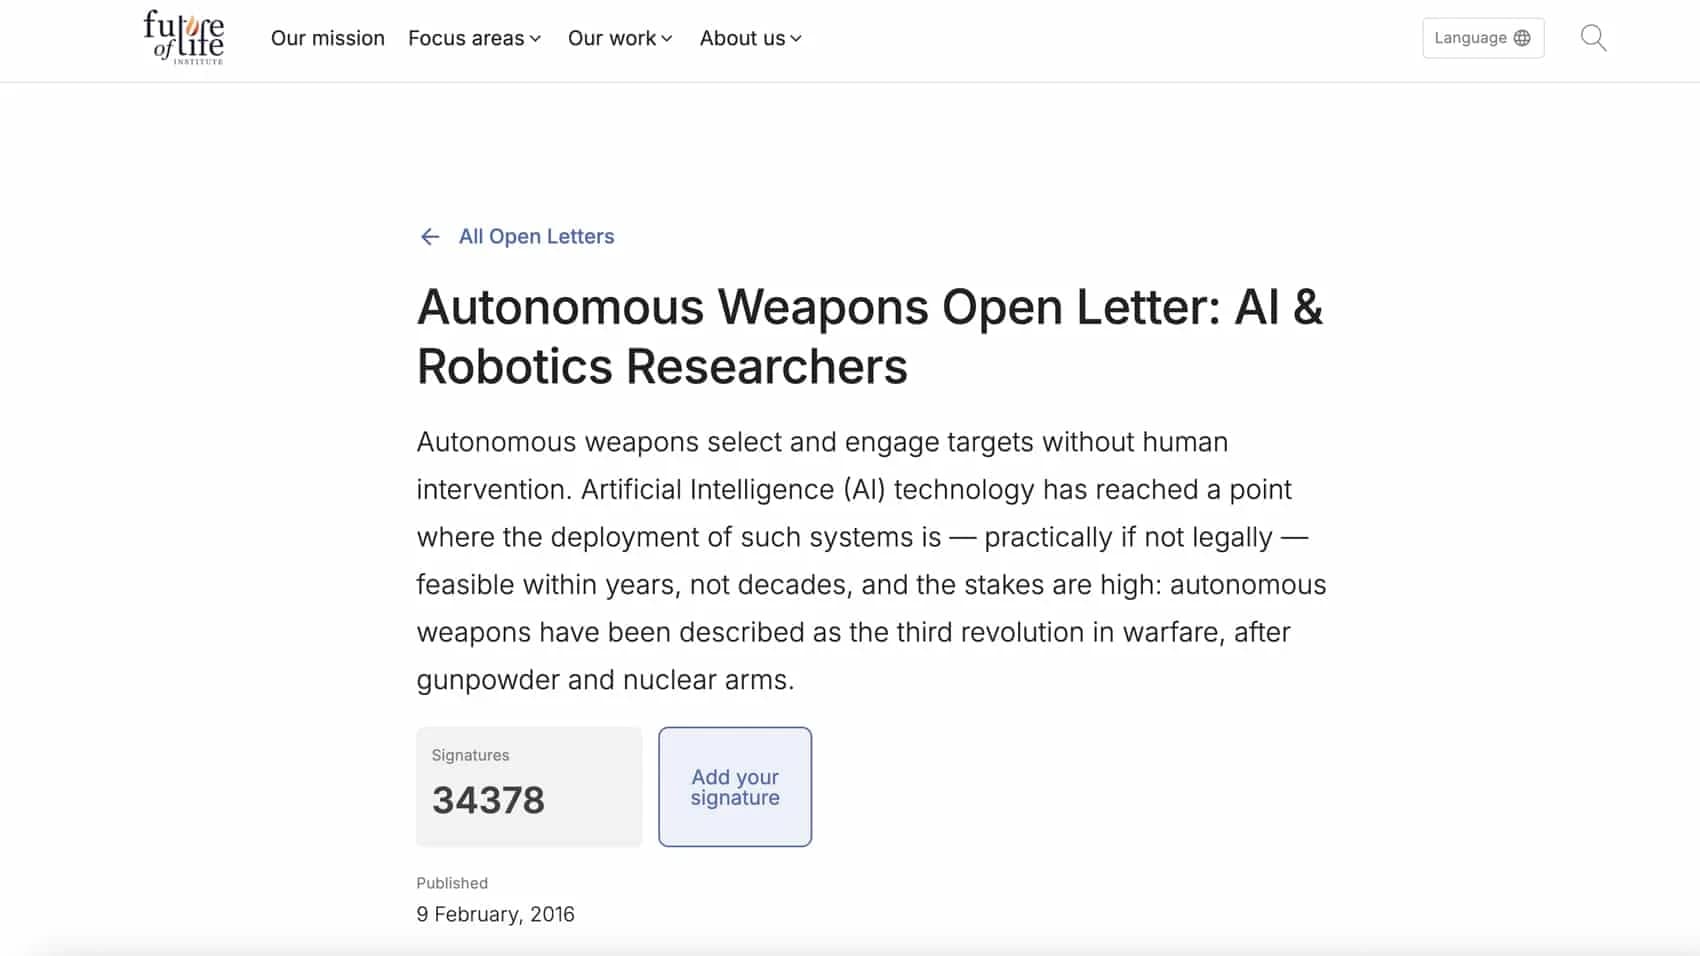Click the Published label text

tap(452, 883)
